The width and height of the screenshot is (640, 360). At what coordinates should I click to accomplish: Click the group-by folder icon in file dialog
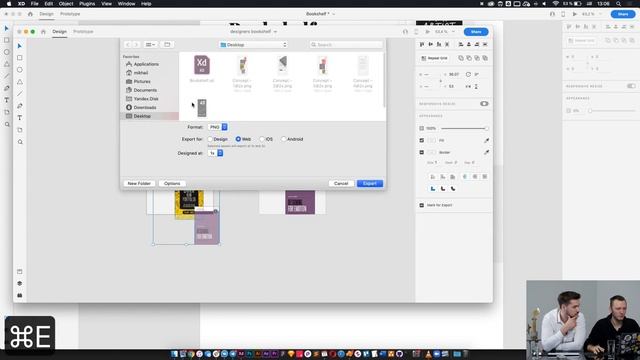pos(167,44)
